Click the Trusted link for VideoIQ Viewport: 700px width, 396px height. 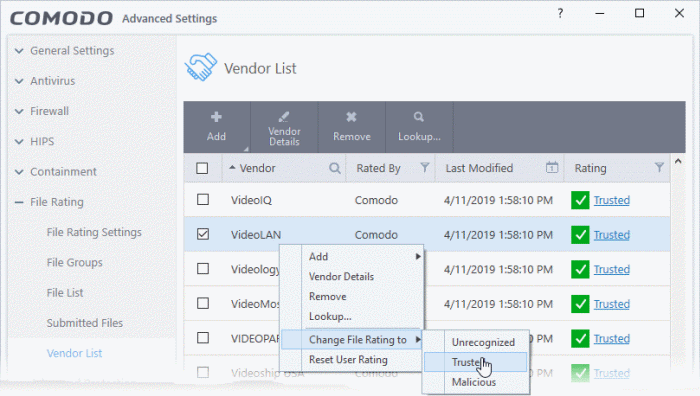(x=612, y=200)
